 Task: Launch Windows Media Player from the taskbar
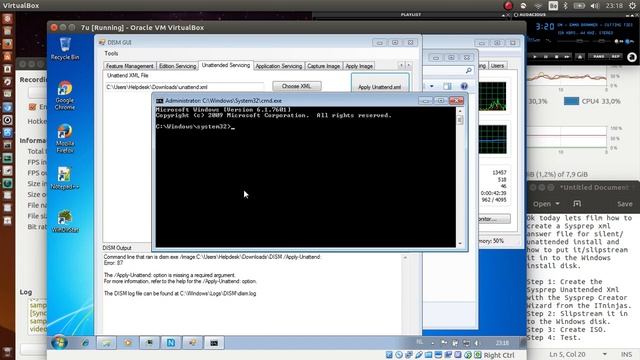click(x=128, y=343)
